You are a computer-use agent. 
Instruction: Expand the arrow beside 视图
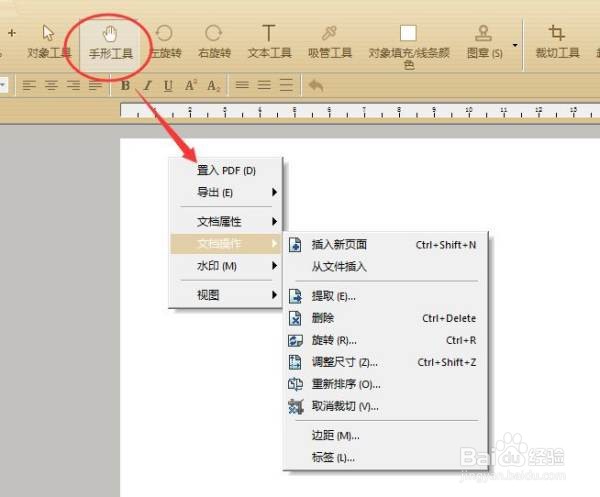pyautogui.click(x=274, y=295)
